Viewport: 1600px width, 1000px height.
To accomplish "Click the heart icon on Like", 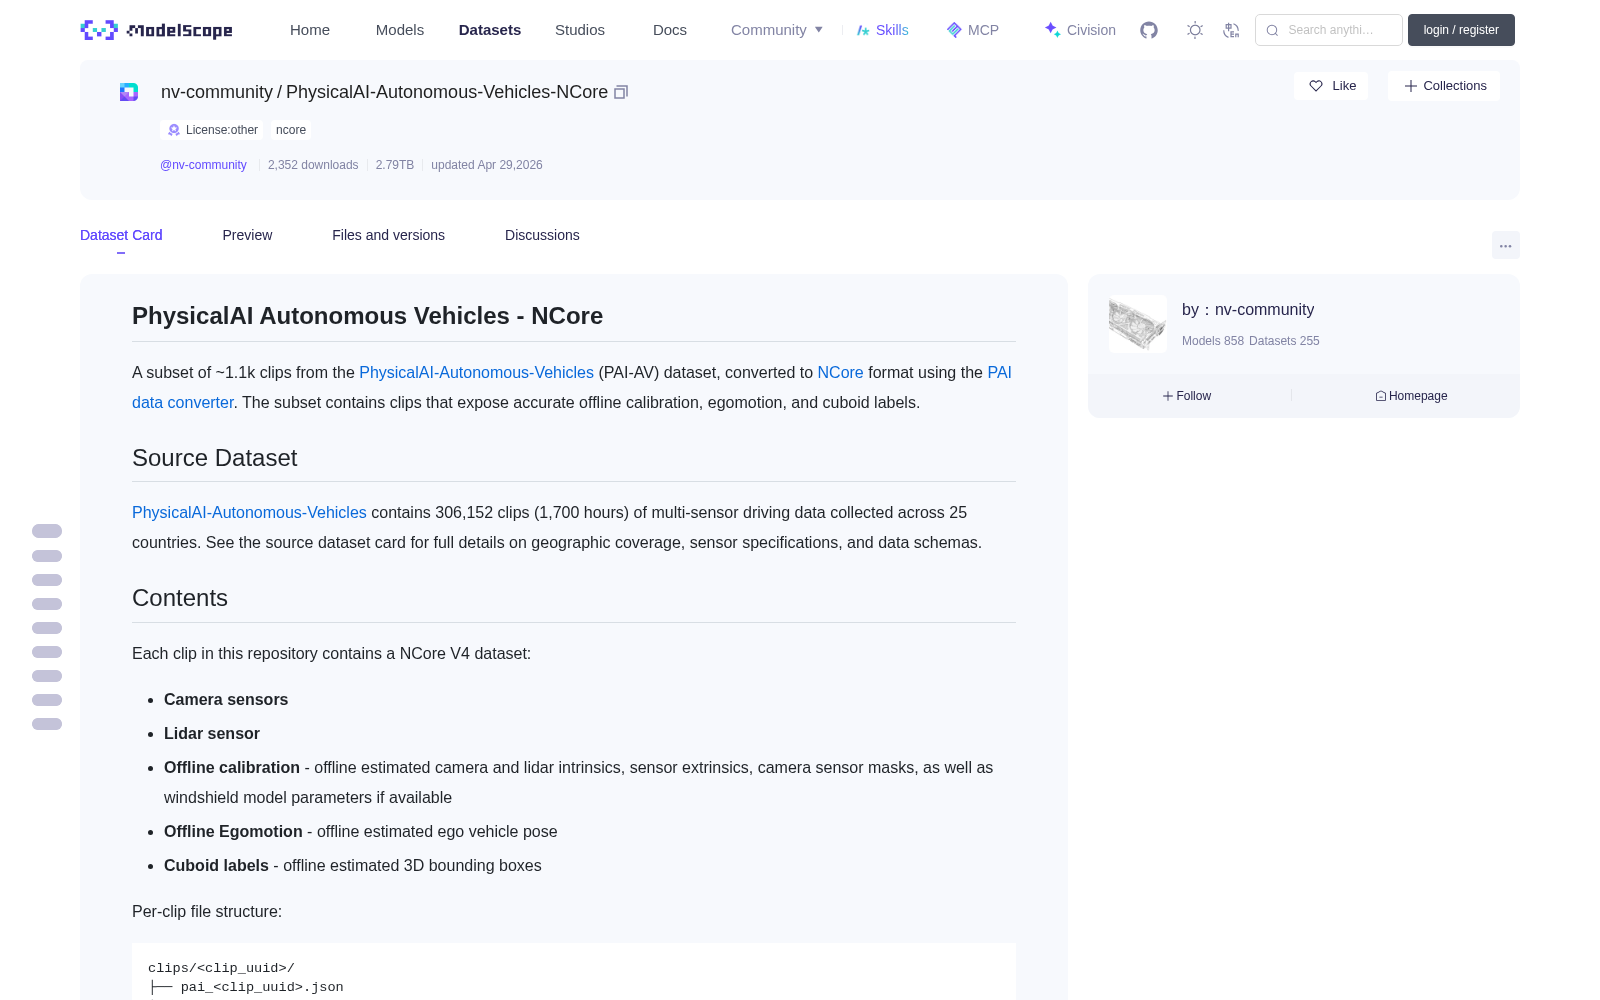I will [1316, 86].
